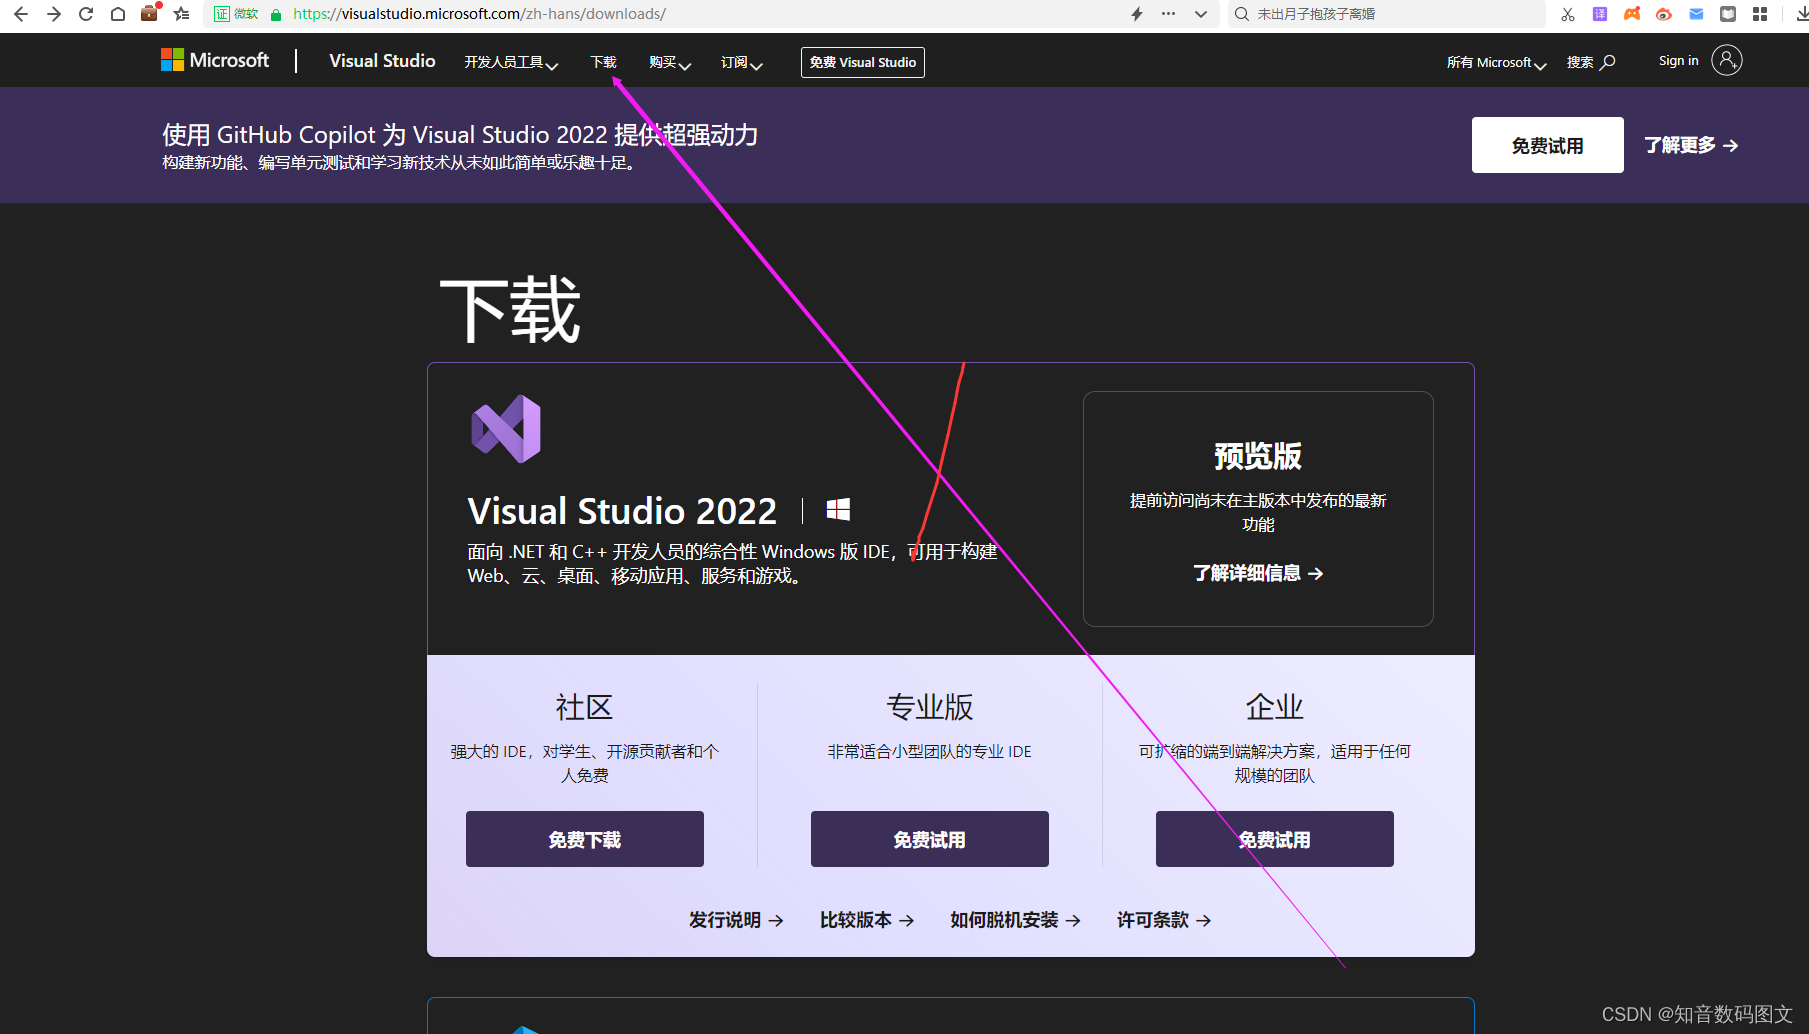Open the Weibo icon in browser toolbar

coord(1664,14)
